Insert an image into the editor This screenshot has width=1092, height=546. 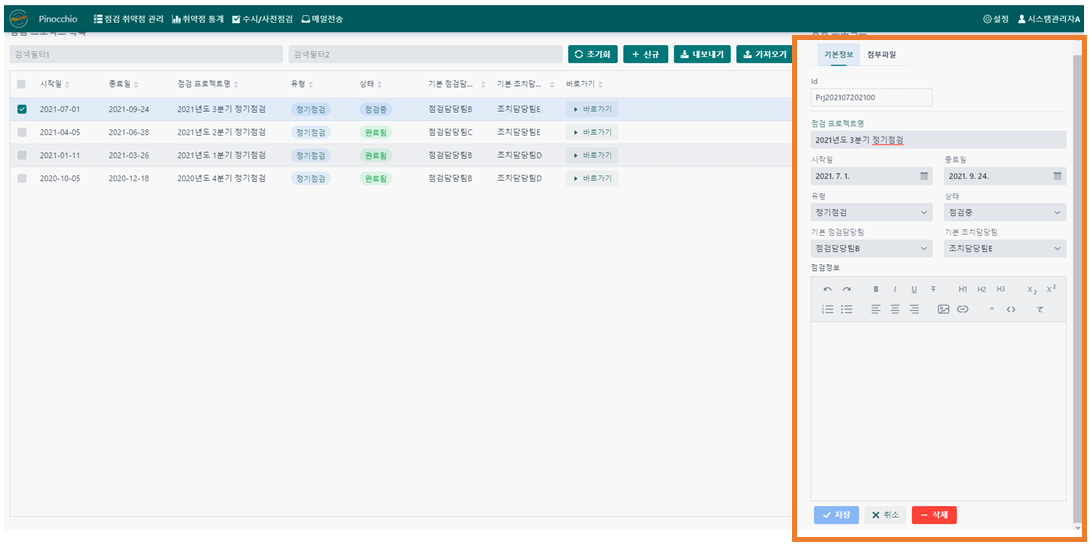tap(944, 309)
